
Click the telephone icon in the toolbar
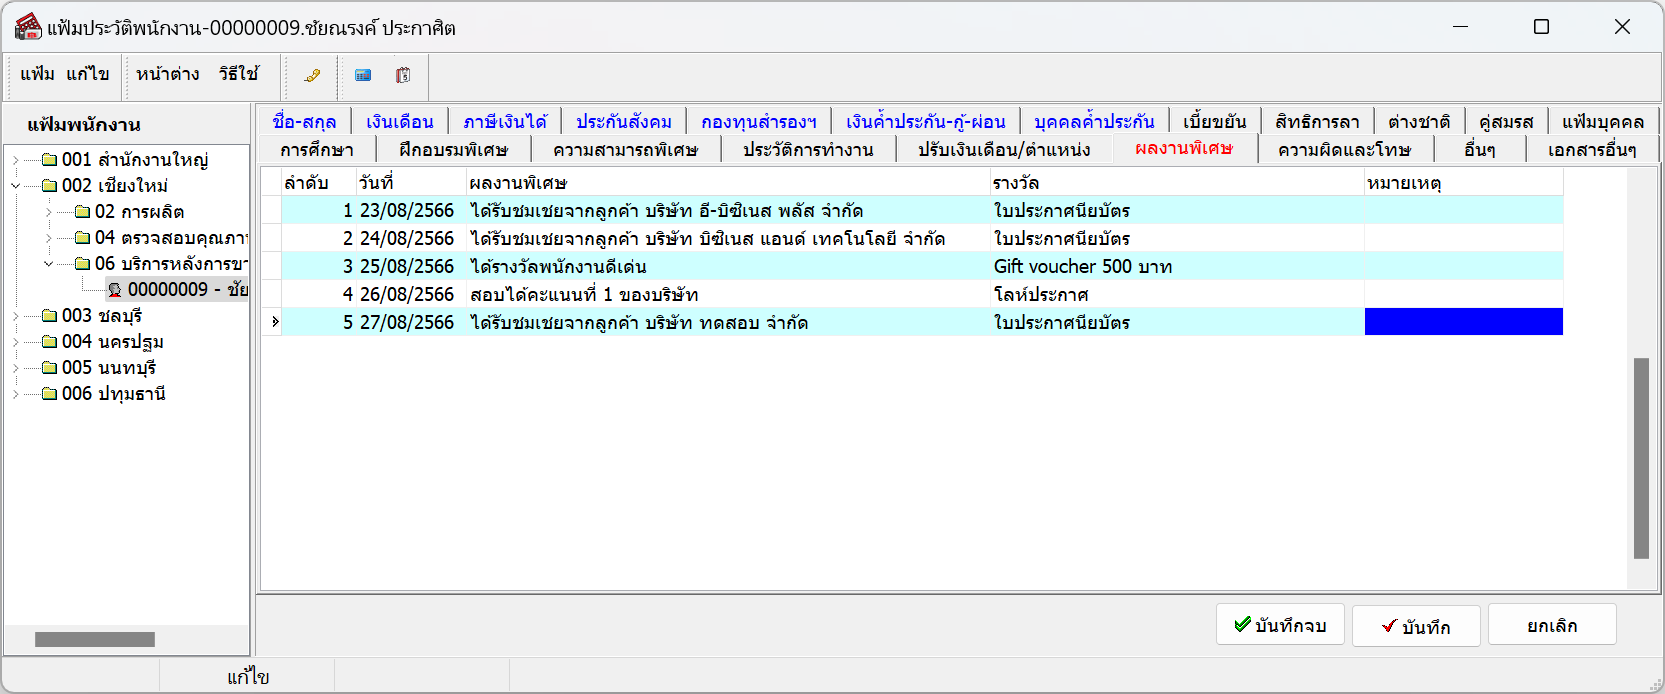(312, 75)
